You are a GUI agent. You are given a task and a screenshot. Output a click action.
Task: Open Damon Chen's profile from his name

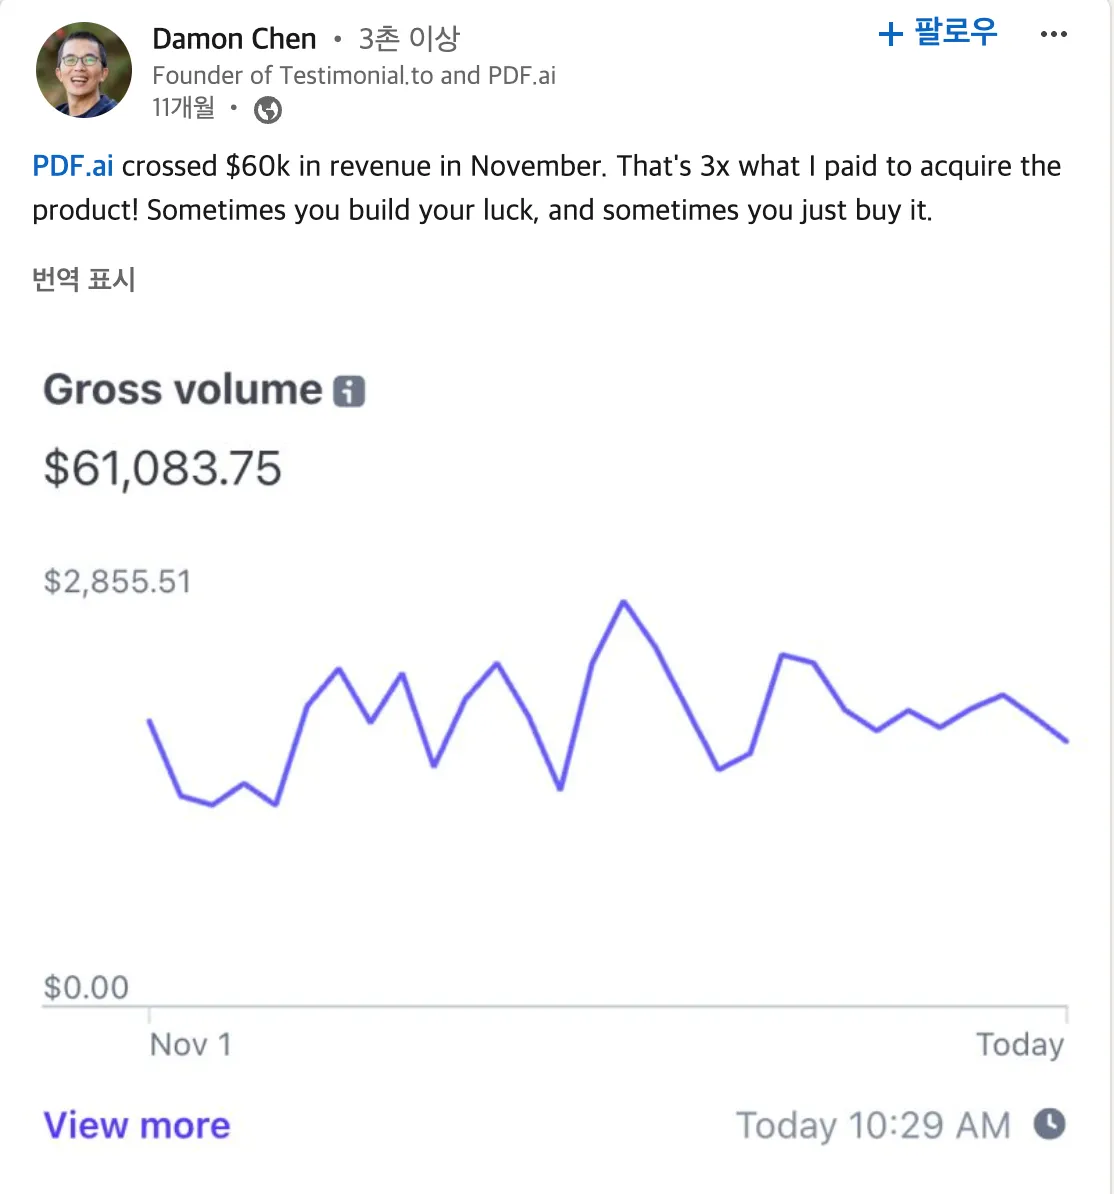pyautogui.click(x=233, y=38)
